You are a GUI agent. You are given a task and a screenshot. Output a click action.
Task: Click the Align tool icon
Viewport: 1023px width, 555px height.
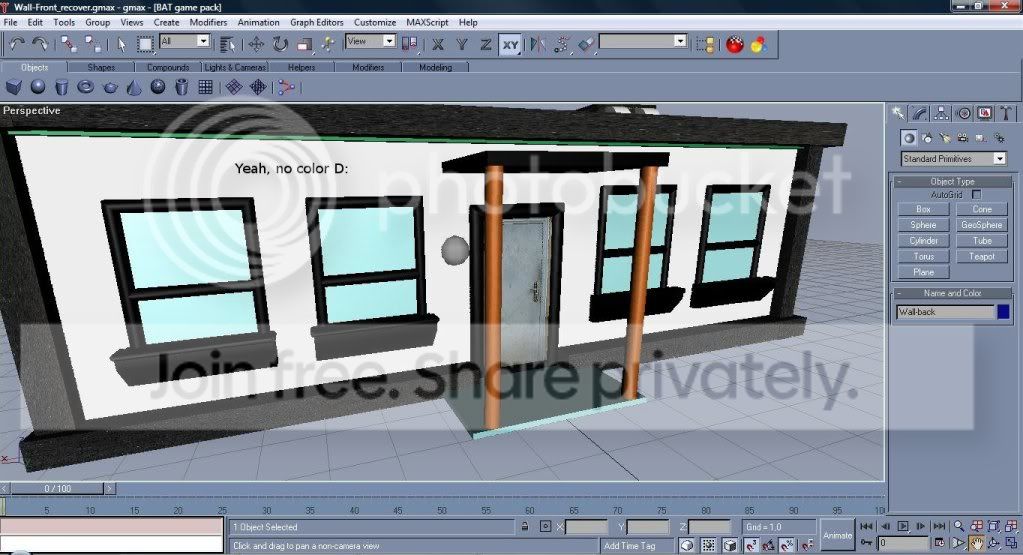[x=586, y=44]
